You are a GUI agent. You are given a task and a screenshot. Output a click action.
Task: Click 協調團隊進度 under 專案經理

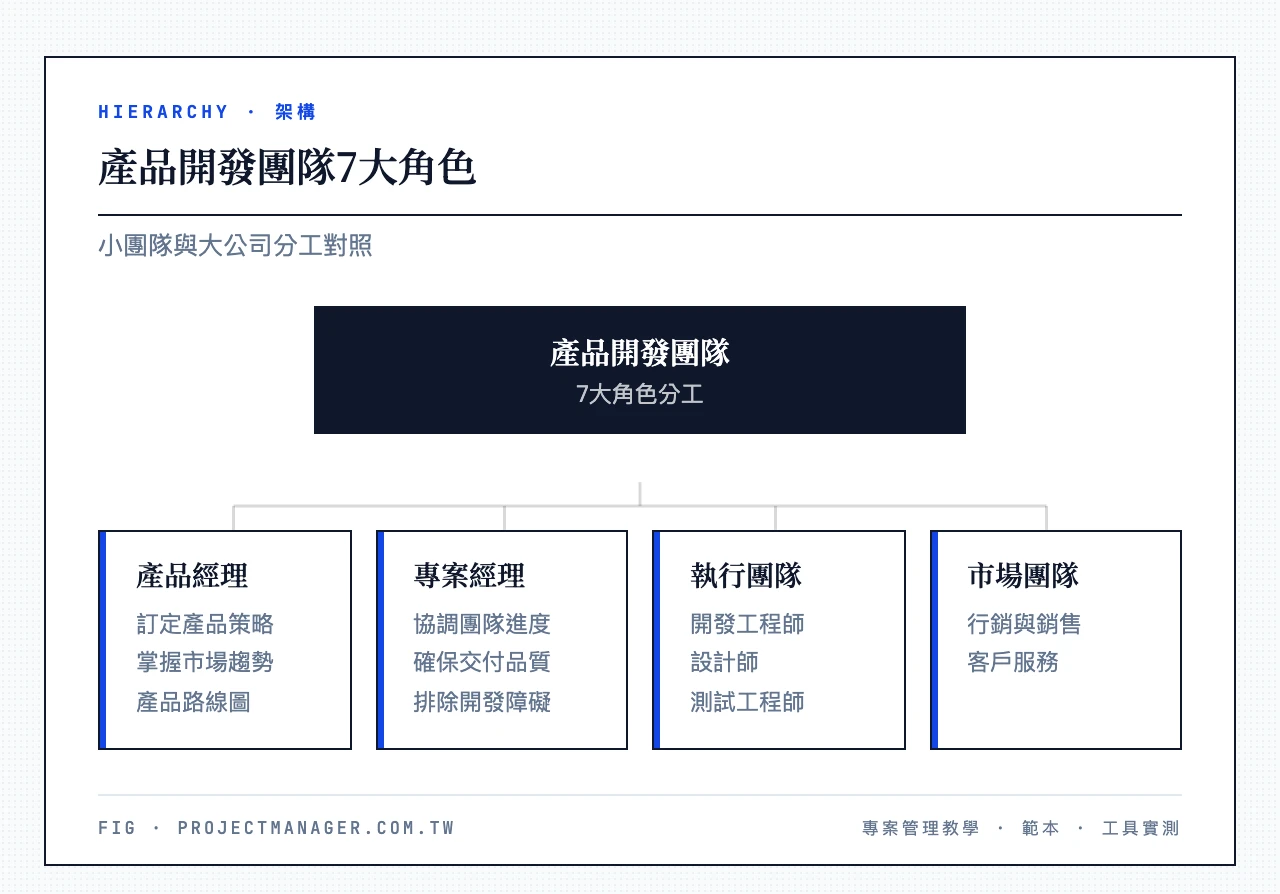click(x=482, y=624)
